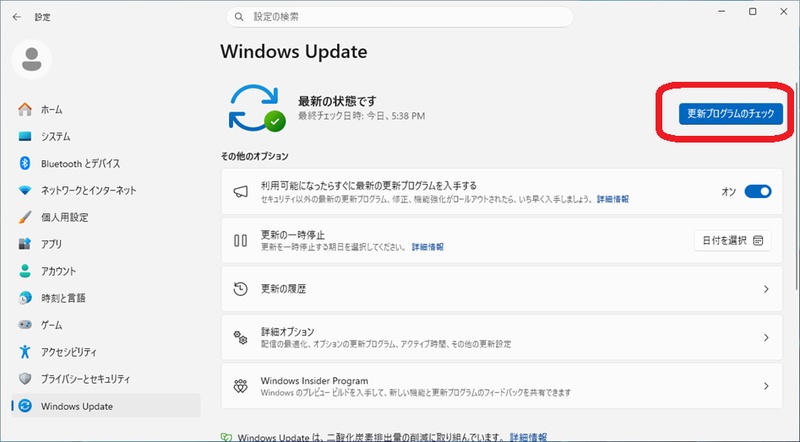The image size is (800, 442).
Task: Open アクセシビリティ in sidebar
Action: 106,352
